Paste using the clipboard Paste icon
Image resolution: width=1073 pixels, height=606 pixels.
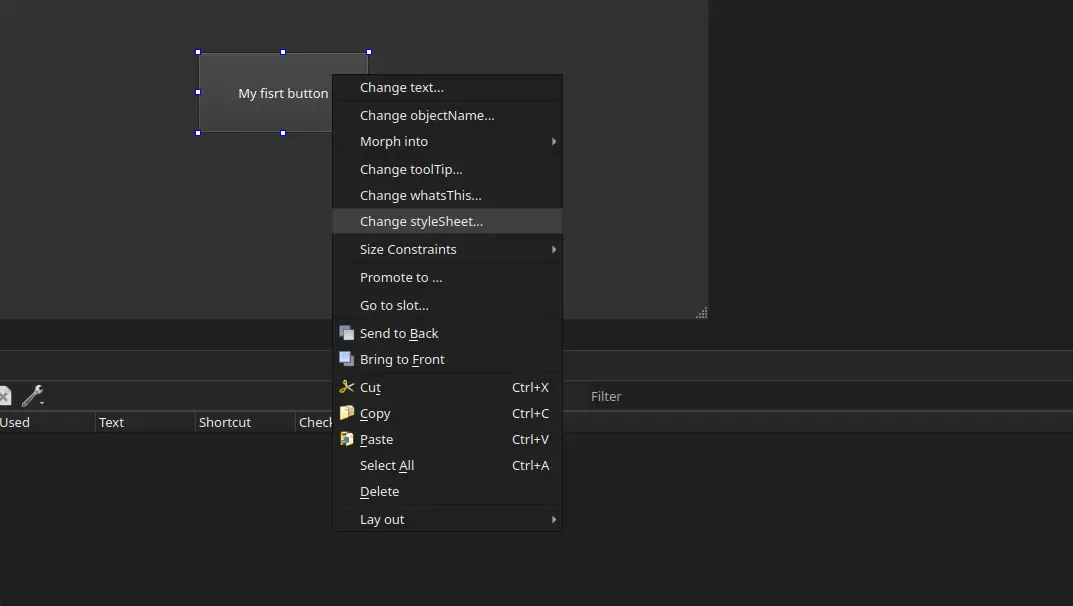coord(347,439)
